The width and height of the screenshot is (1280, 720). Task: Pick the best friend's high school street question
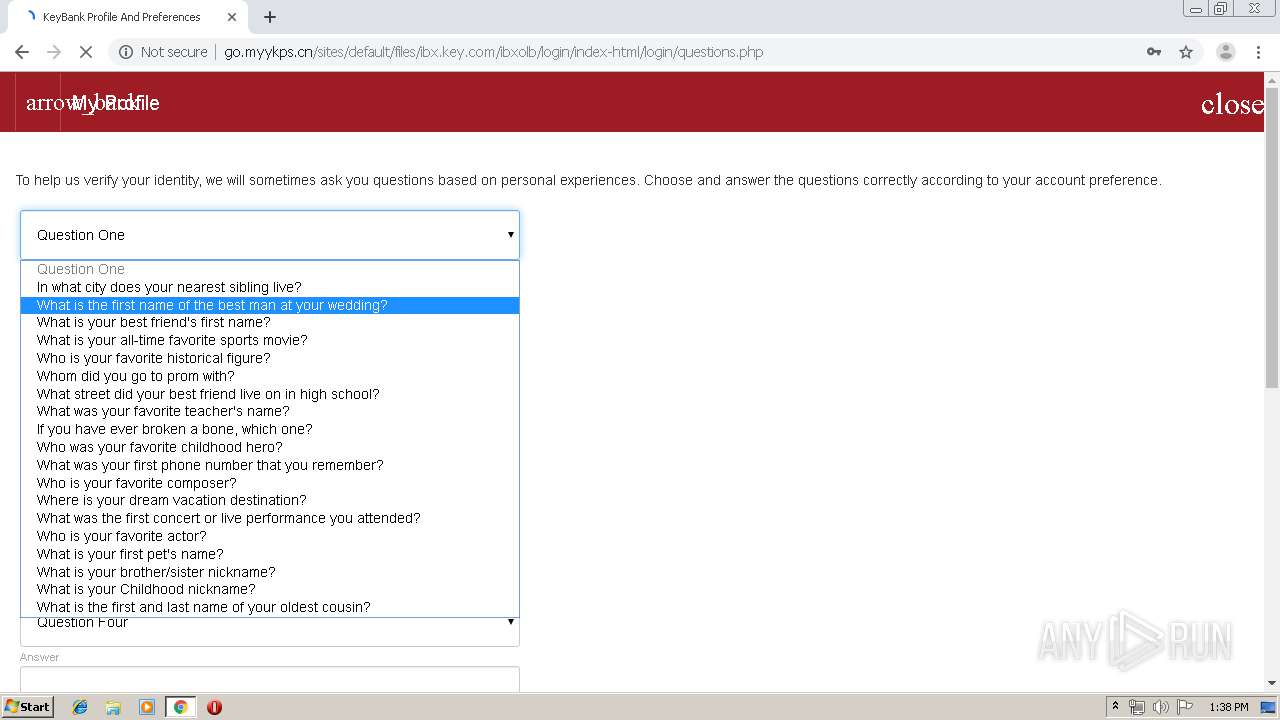(270, 394)
